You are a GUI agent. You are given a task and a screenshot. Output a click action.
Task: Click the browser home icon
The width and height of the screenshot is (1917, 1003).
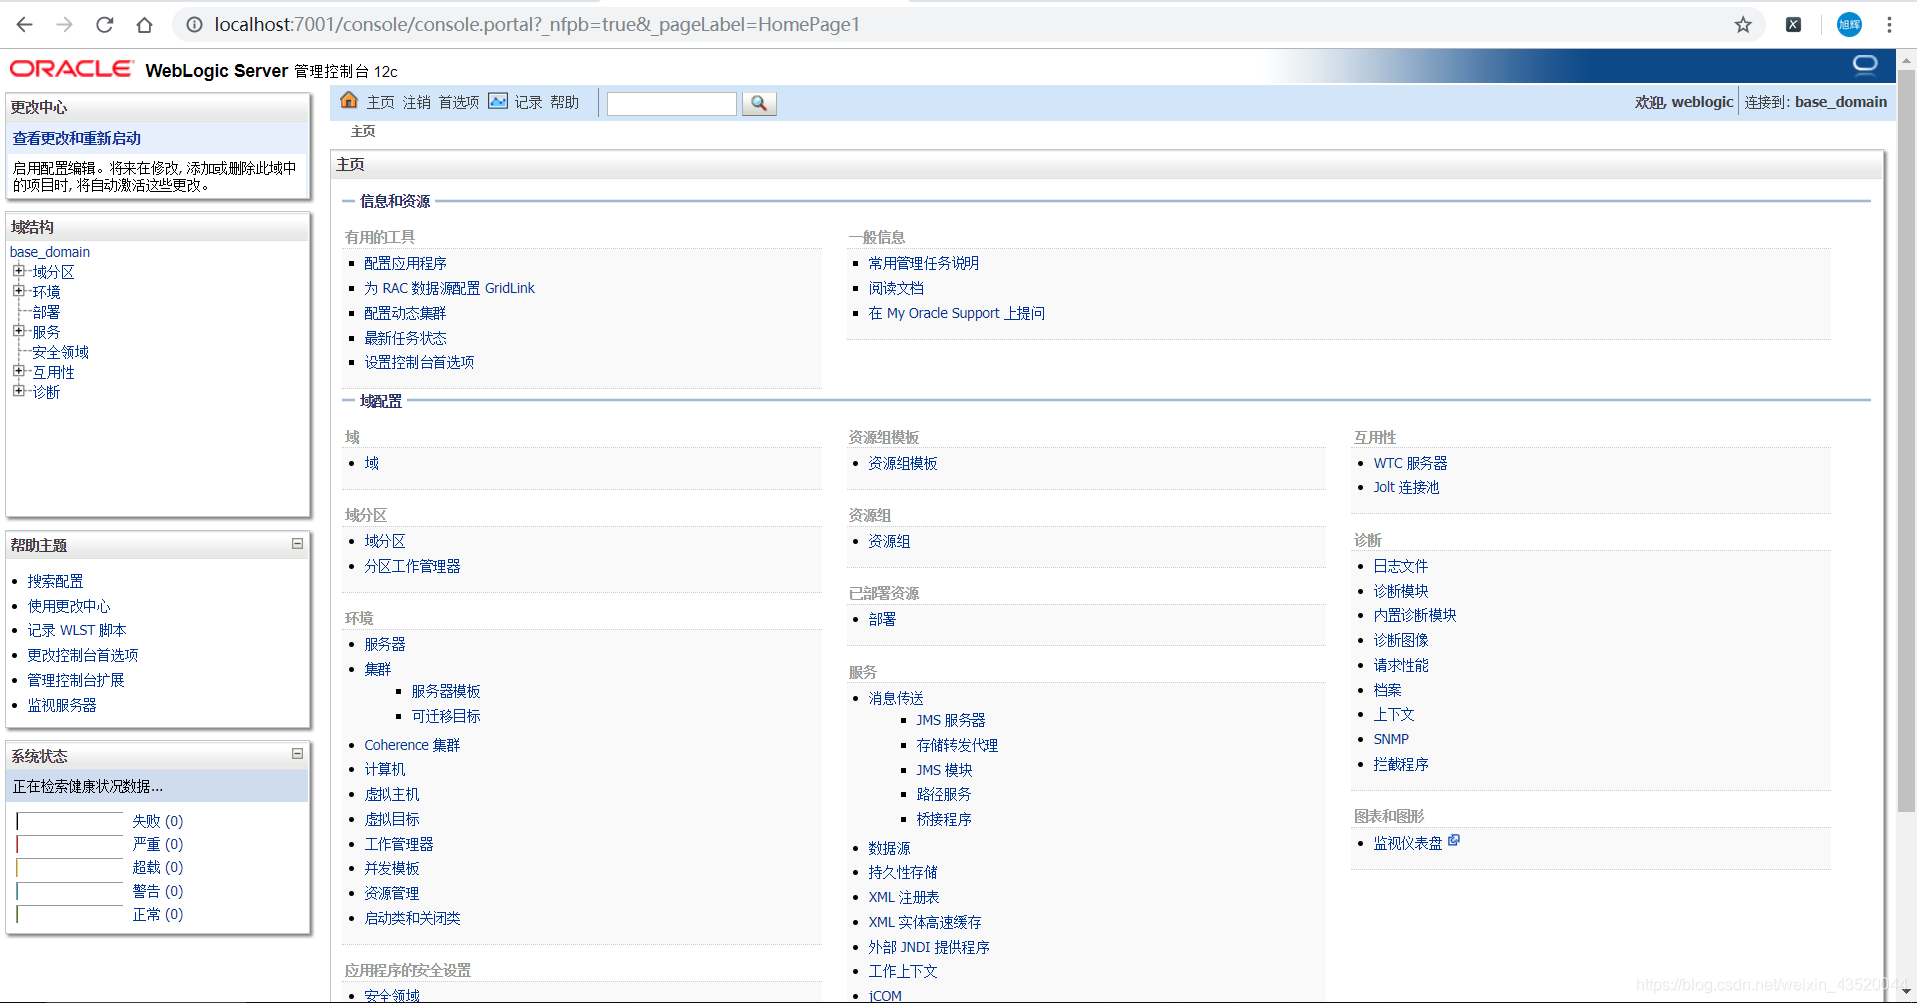click(x=144, y=24)
